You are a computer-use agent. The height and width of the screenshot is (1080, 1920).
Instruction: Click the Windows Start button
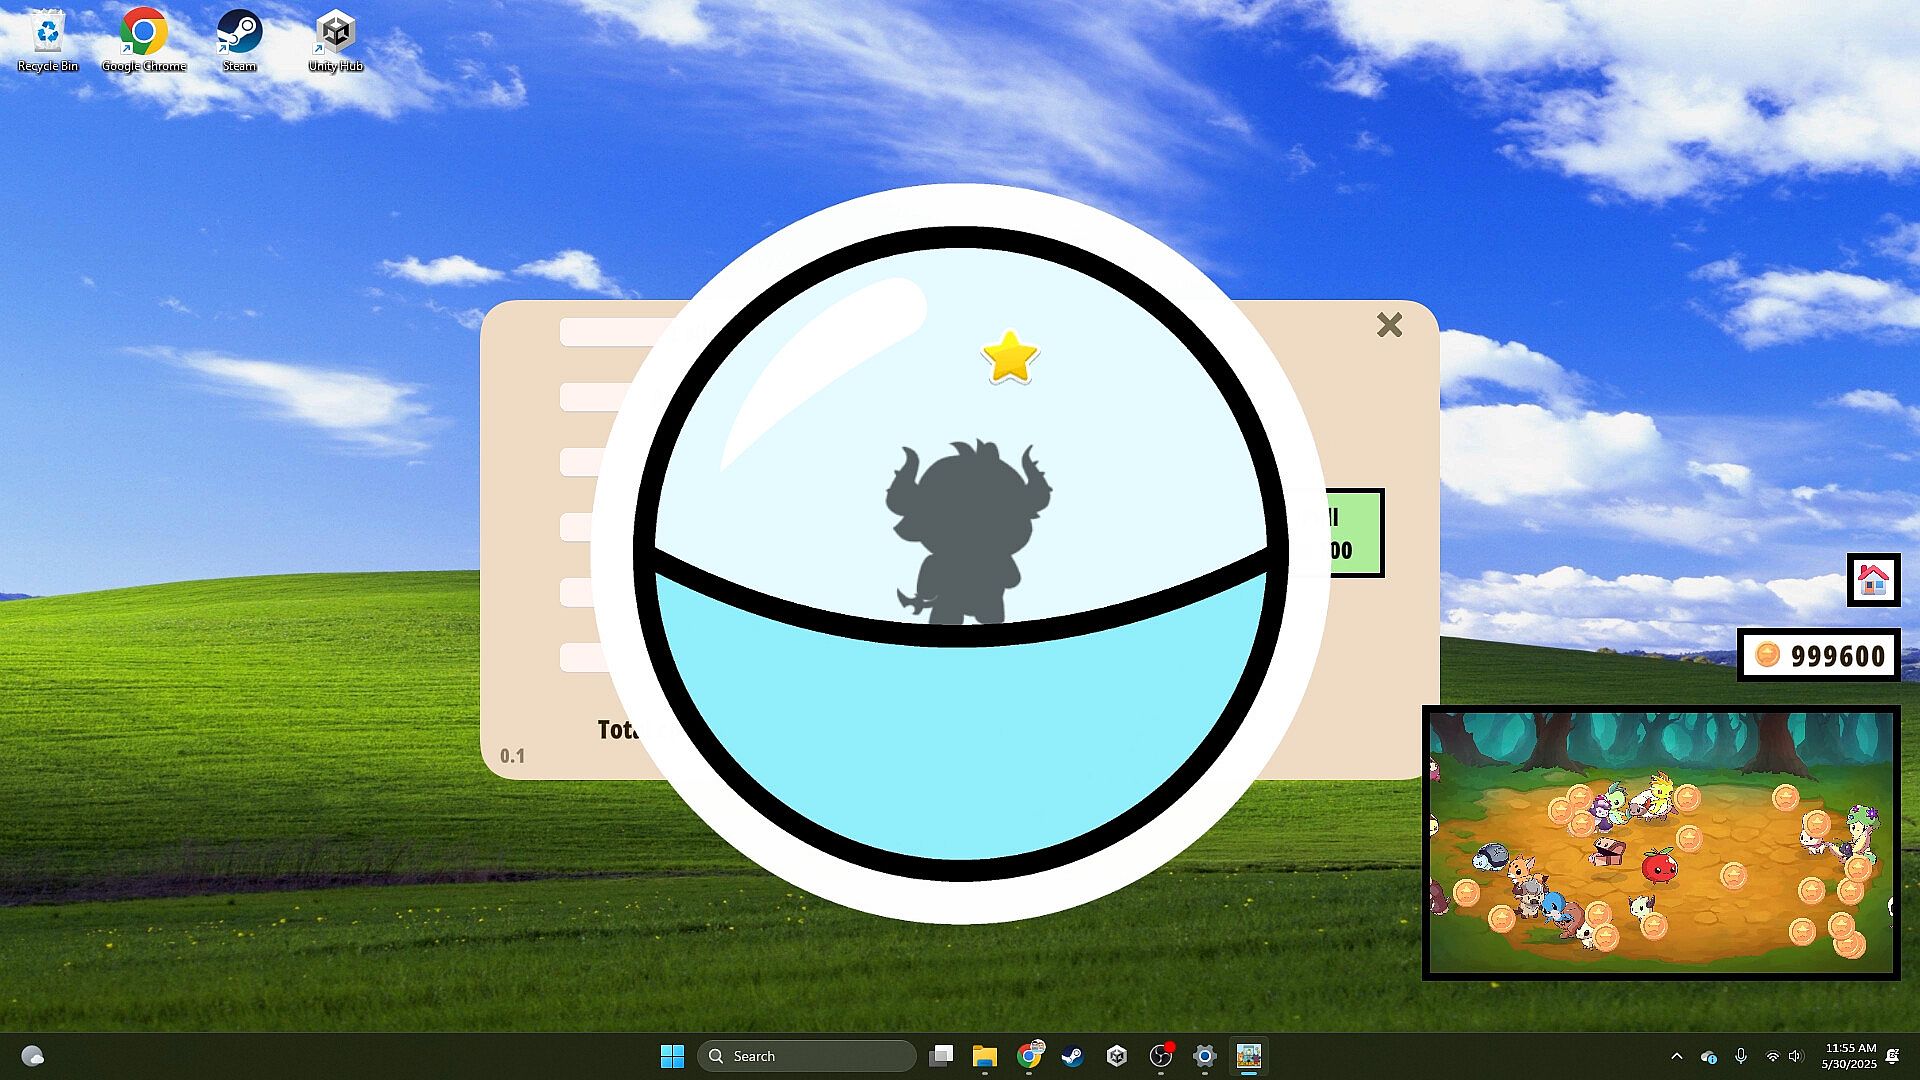coord(672,1056)
